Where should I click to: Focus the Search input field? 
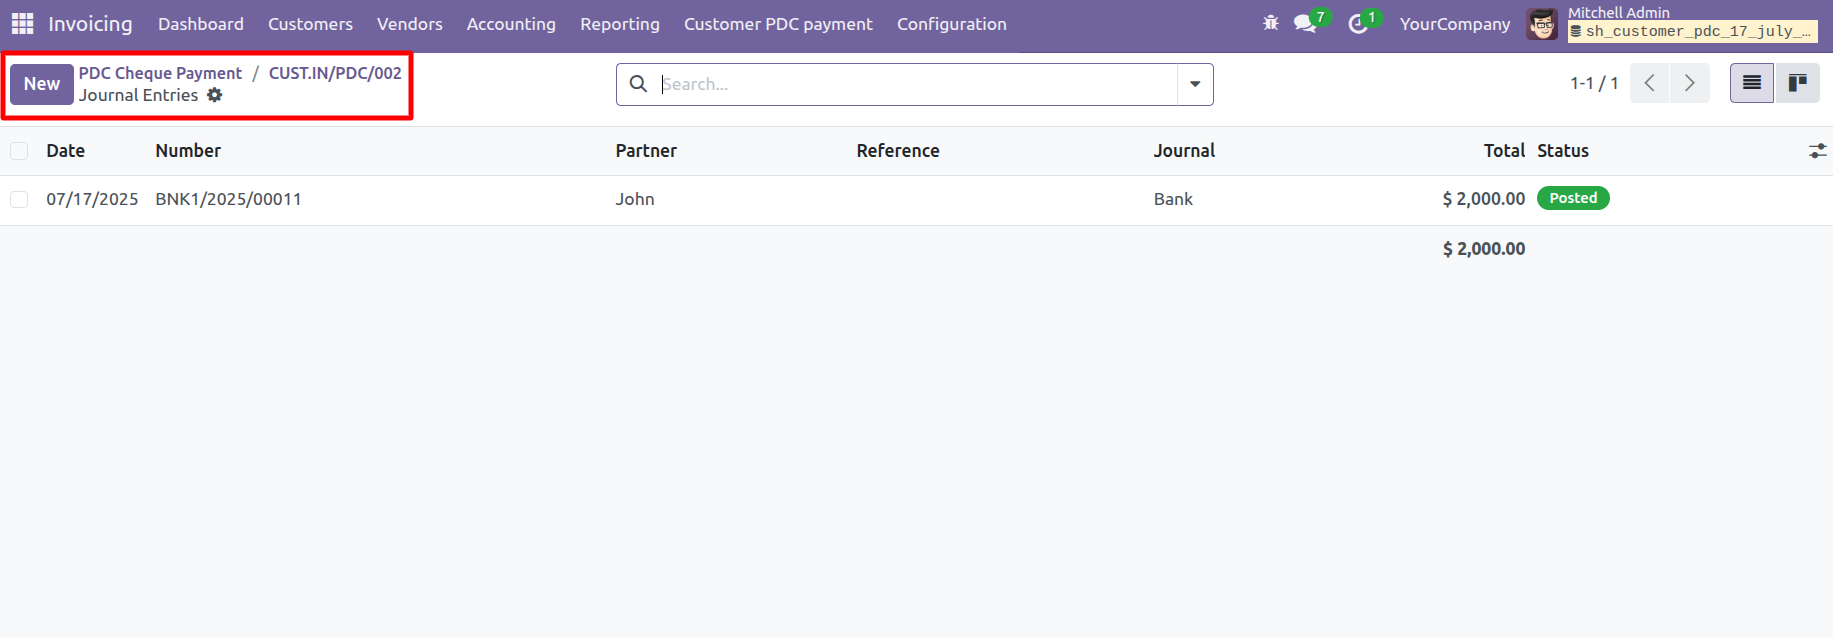tap(917, 84)
